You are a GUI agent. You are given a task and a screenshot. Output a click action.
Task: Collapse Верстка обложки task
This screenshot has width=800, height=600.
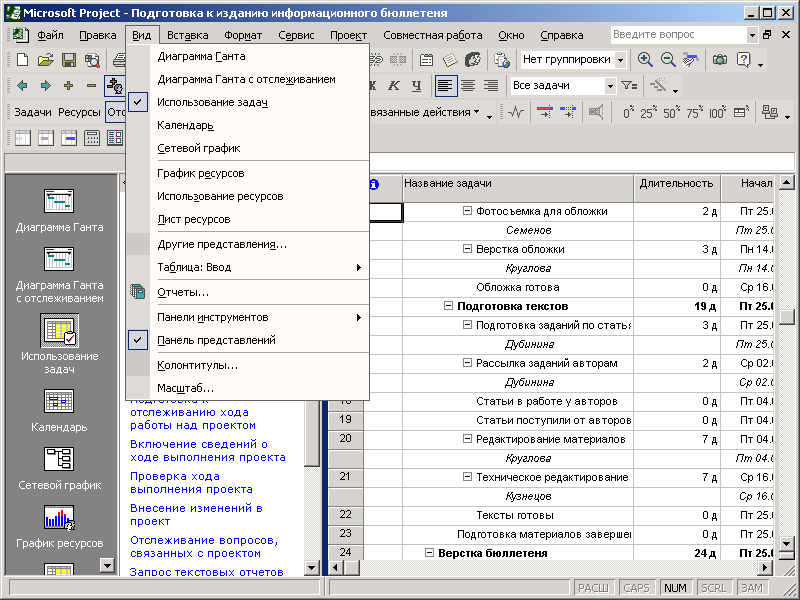(467, 248)
